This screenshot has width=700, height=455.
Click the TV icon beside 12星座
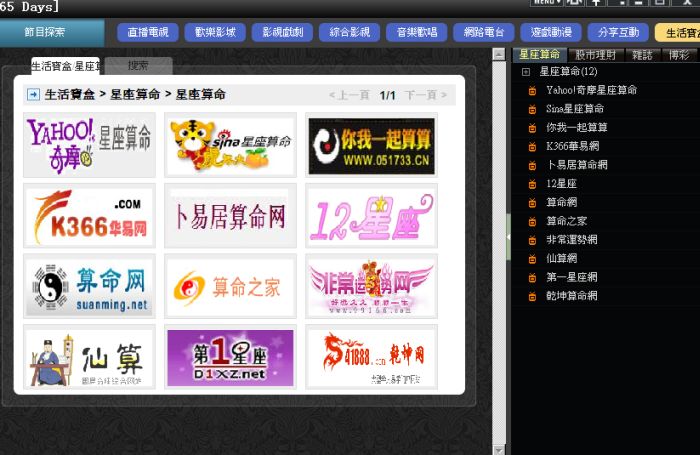pos(532,184)
